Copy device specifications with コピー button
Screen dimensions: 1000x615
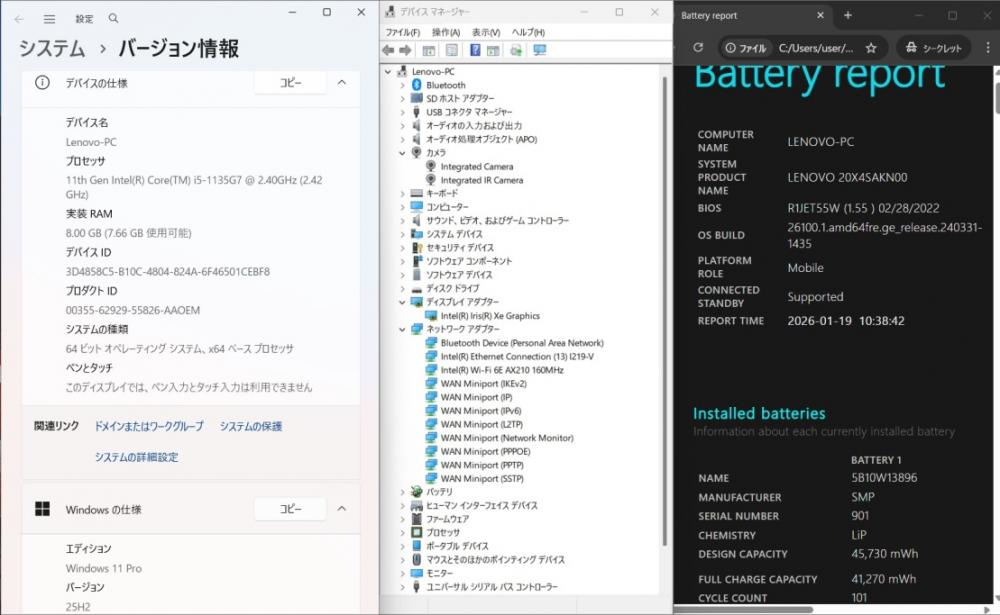(x=290, y=83)
